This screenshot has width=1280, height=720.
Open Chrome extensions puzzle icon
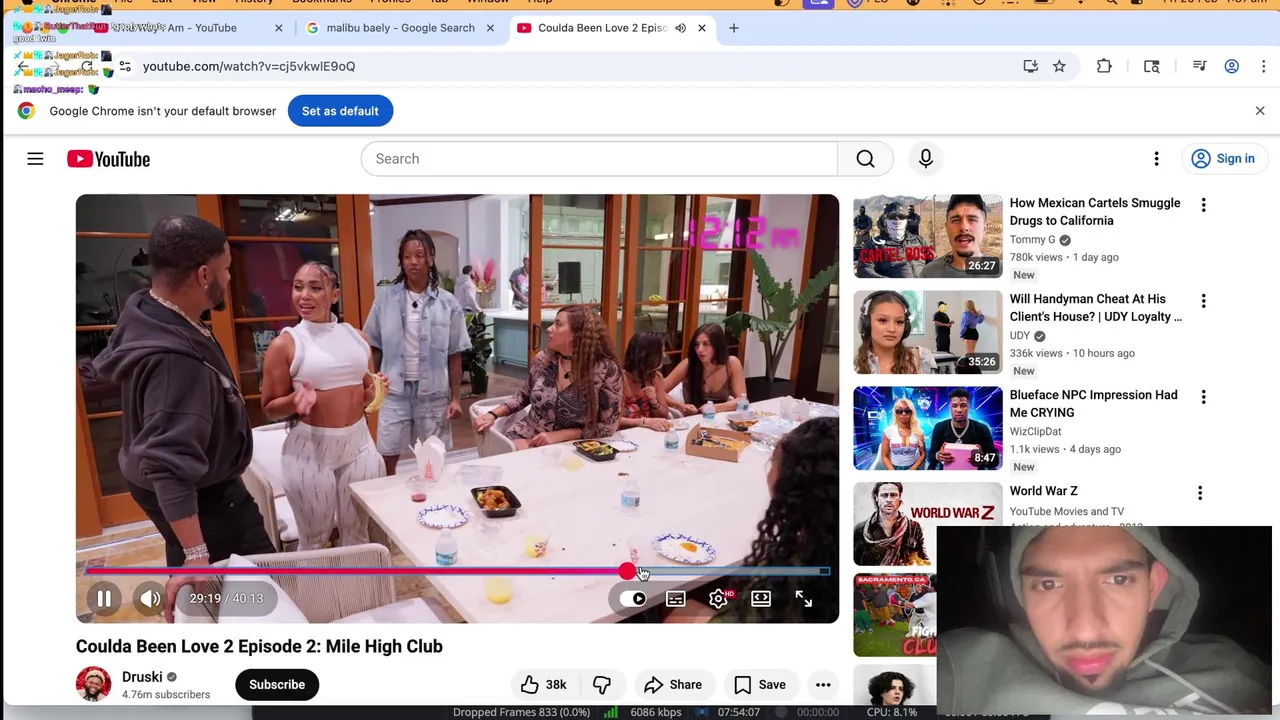point(1104,66)
